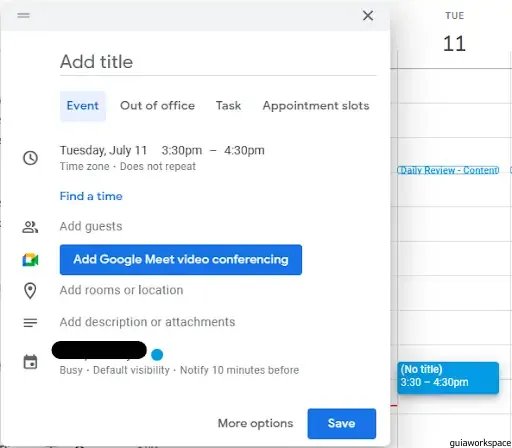The width and height of the screenshot is (512, 448).
Task: Change Default visibility setting
Action: coord(131,370)
